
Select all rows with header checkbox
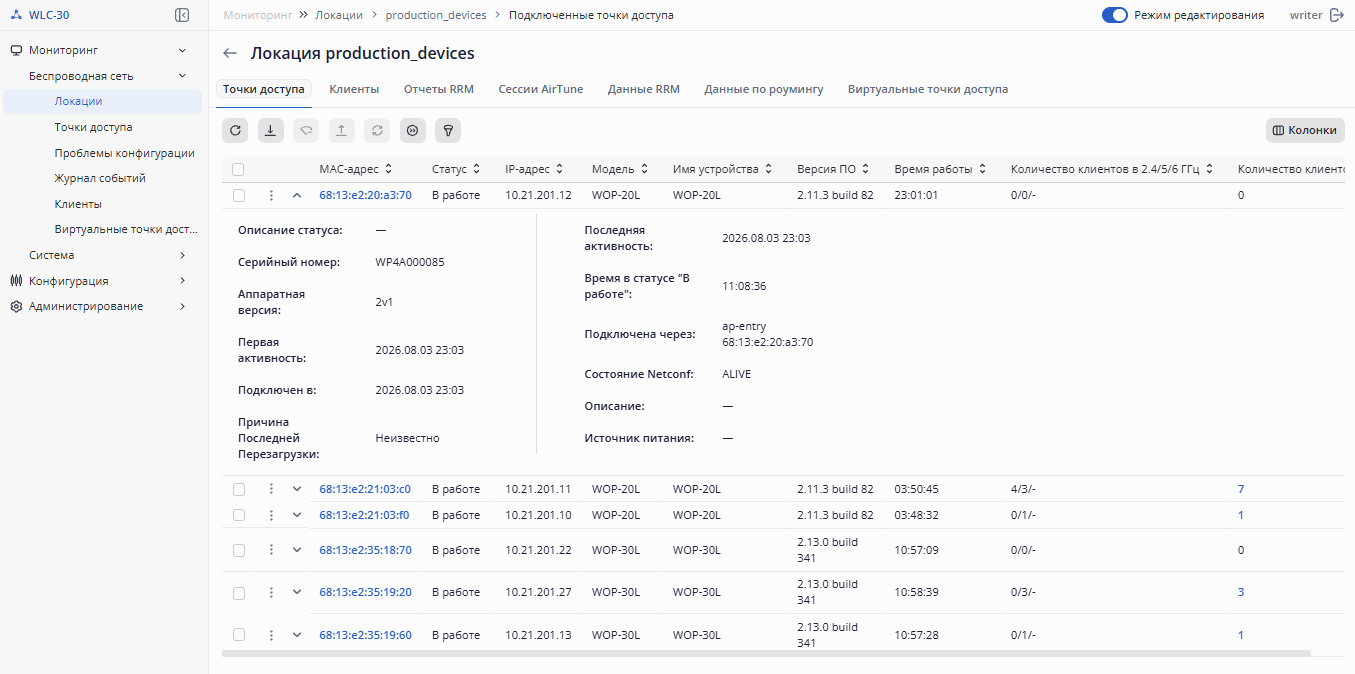[x=238, y=169]
